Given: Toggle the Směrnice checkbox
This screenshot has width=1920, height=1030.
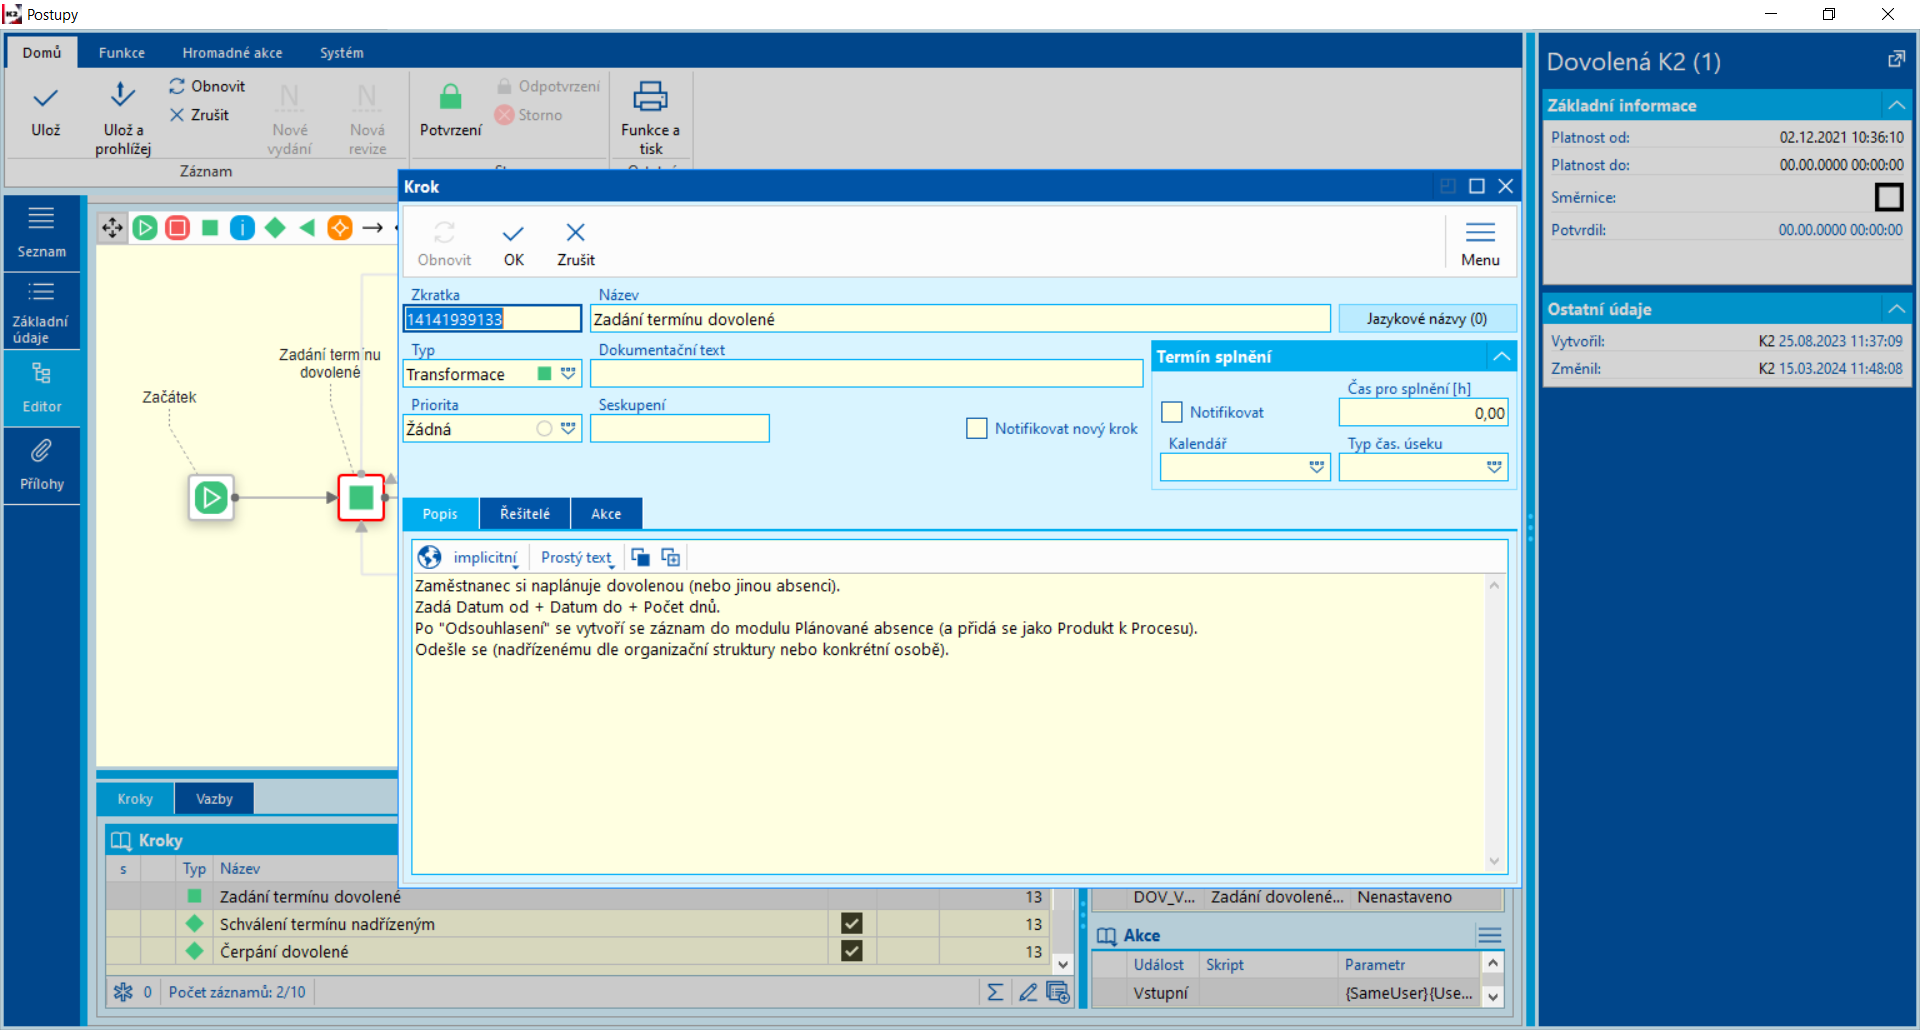Looking at the screenshot, I should [x=1888, y=197].
